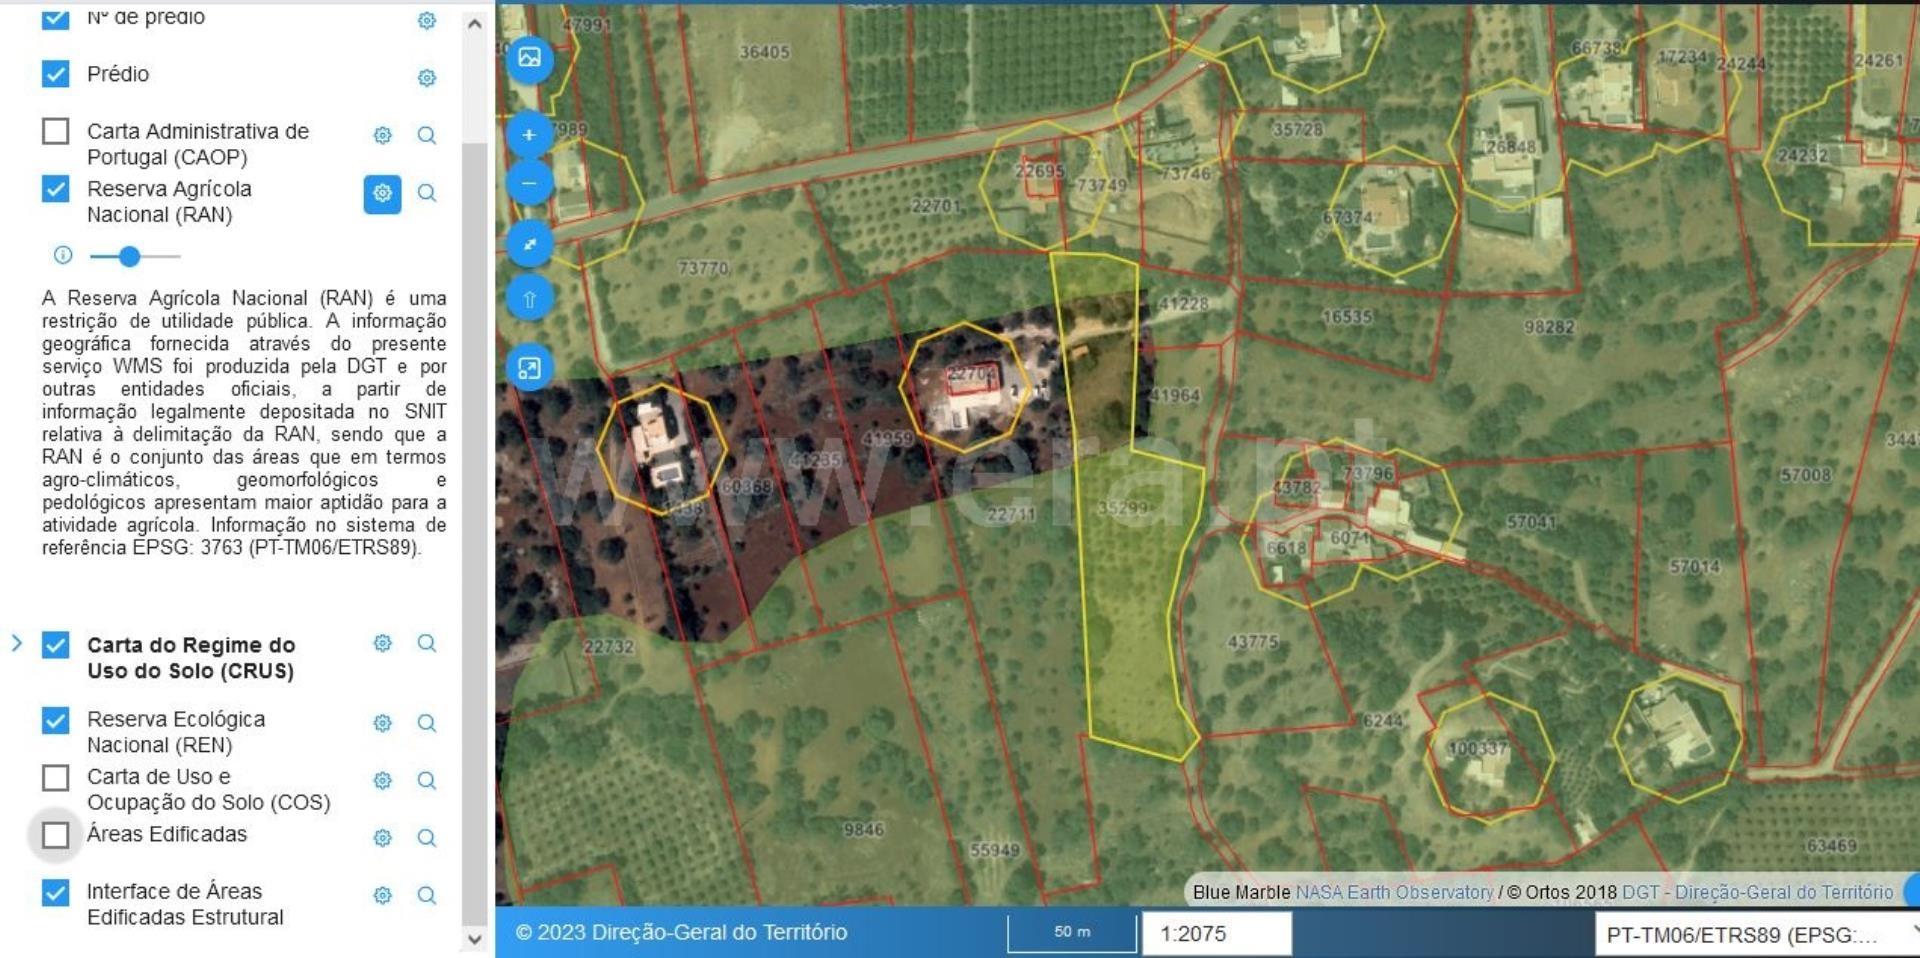The height and width of the screenshot is (958, 1920).
Task: Adjust the RAN layer opacity slider
Action: [x=129, y=256]
